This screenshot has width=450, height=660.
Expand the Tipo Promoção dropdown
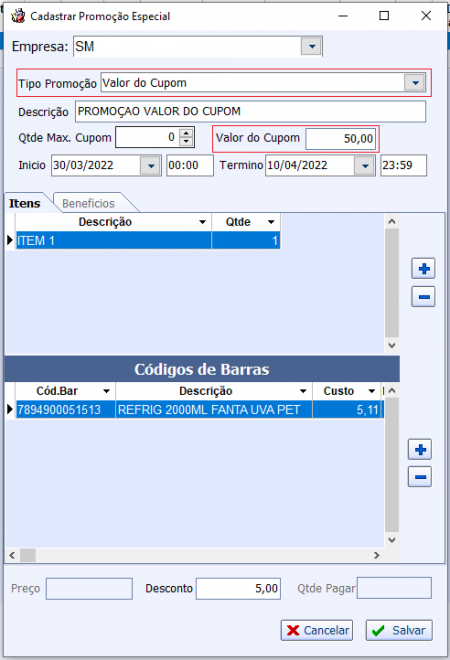click(415, 82)
